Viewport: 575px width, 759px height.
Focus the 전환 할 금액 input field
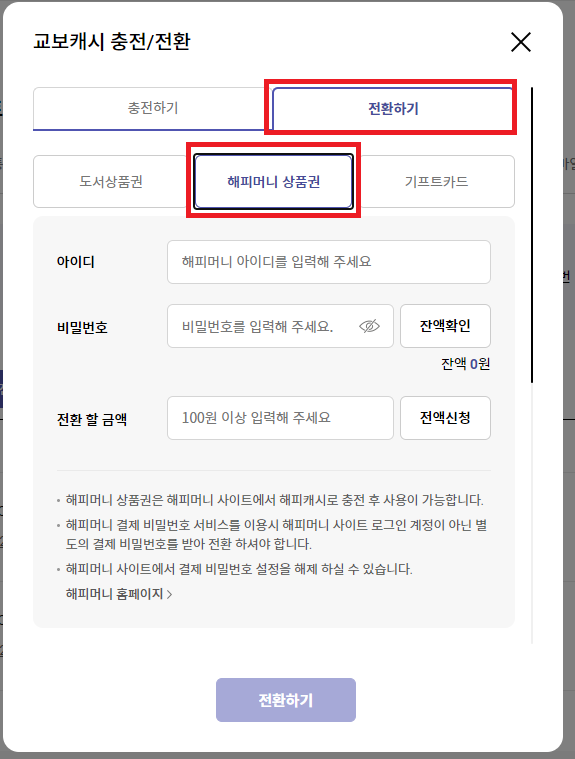(280, 418)
